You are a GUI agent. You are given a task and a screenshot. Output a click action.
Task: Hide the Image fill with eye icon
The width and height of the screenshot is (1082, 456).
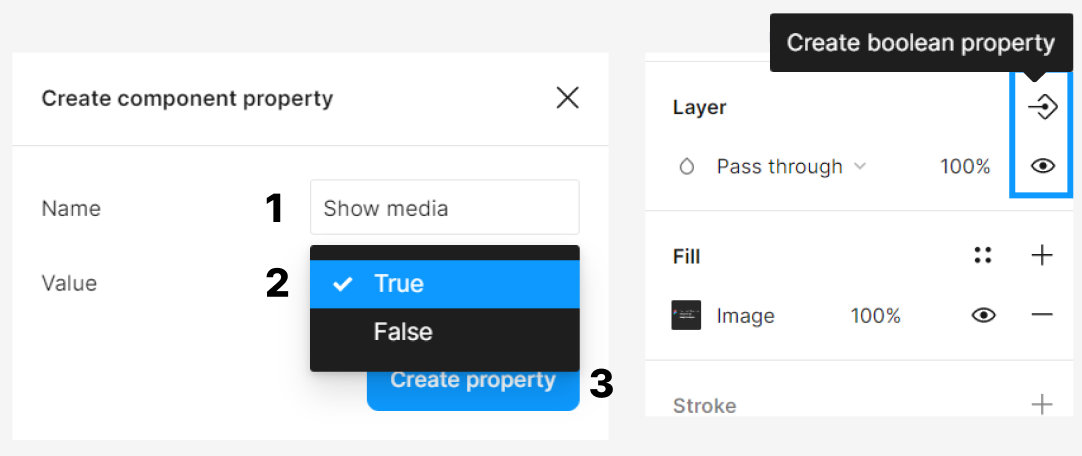point(984,316)
